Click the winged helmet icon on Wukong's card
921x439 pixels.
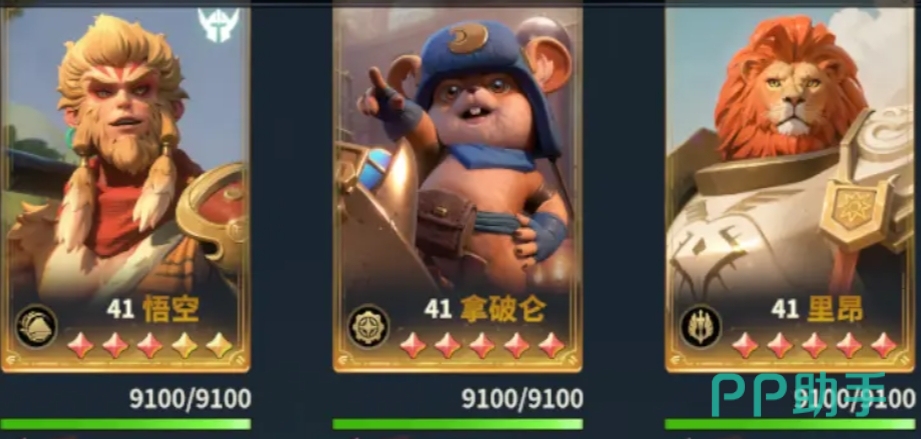point(218,25)
